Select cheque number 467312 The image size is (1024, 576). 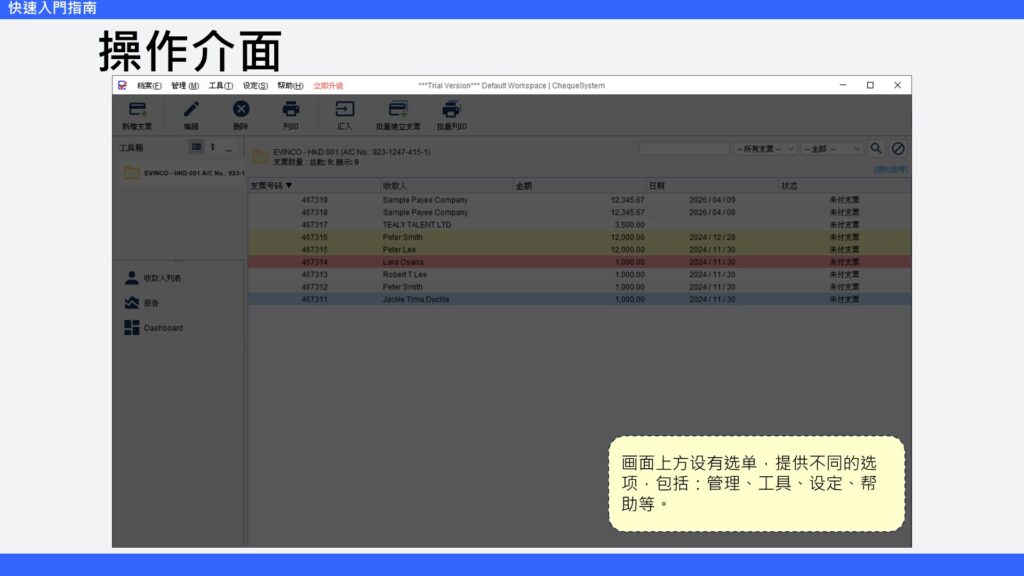tap(314, 287)
